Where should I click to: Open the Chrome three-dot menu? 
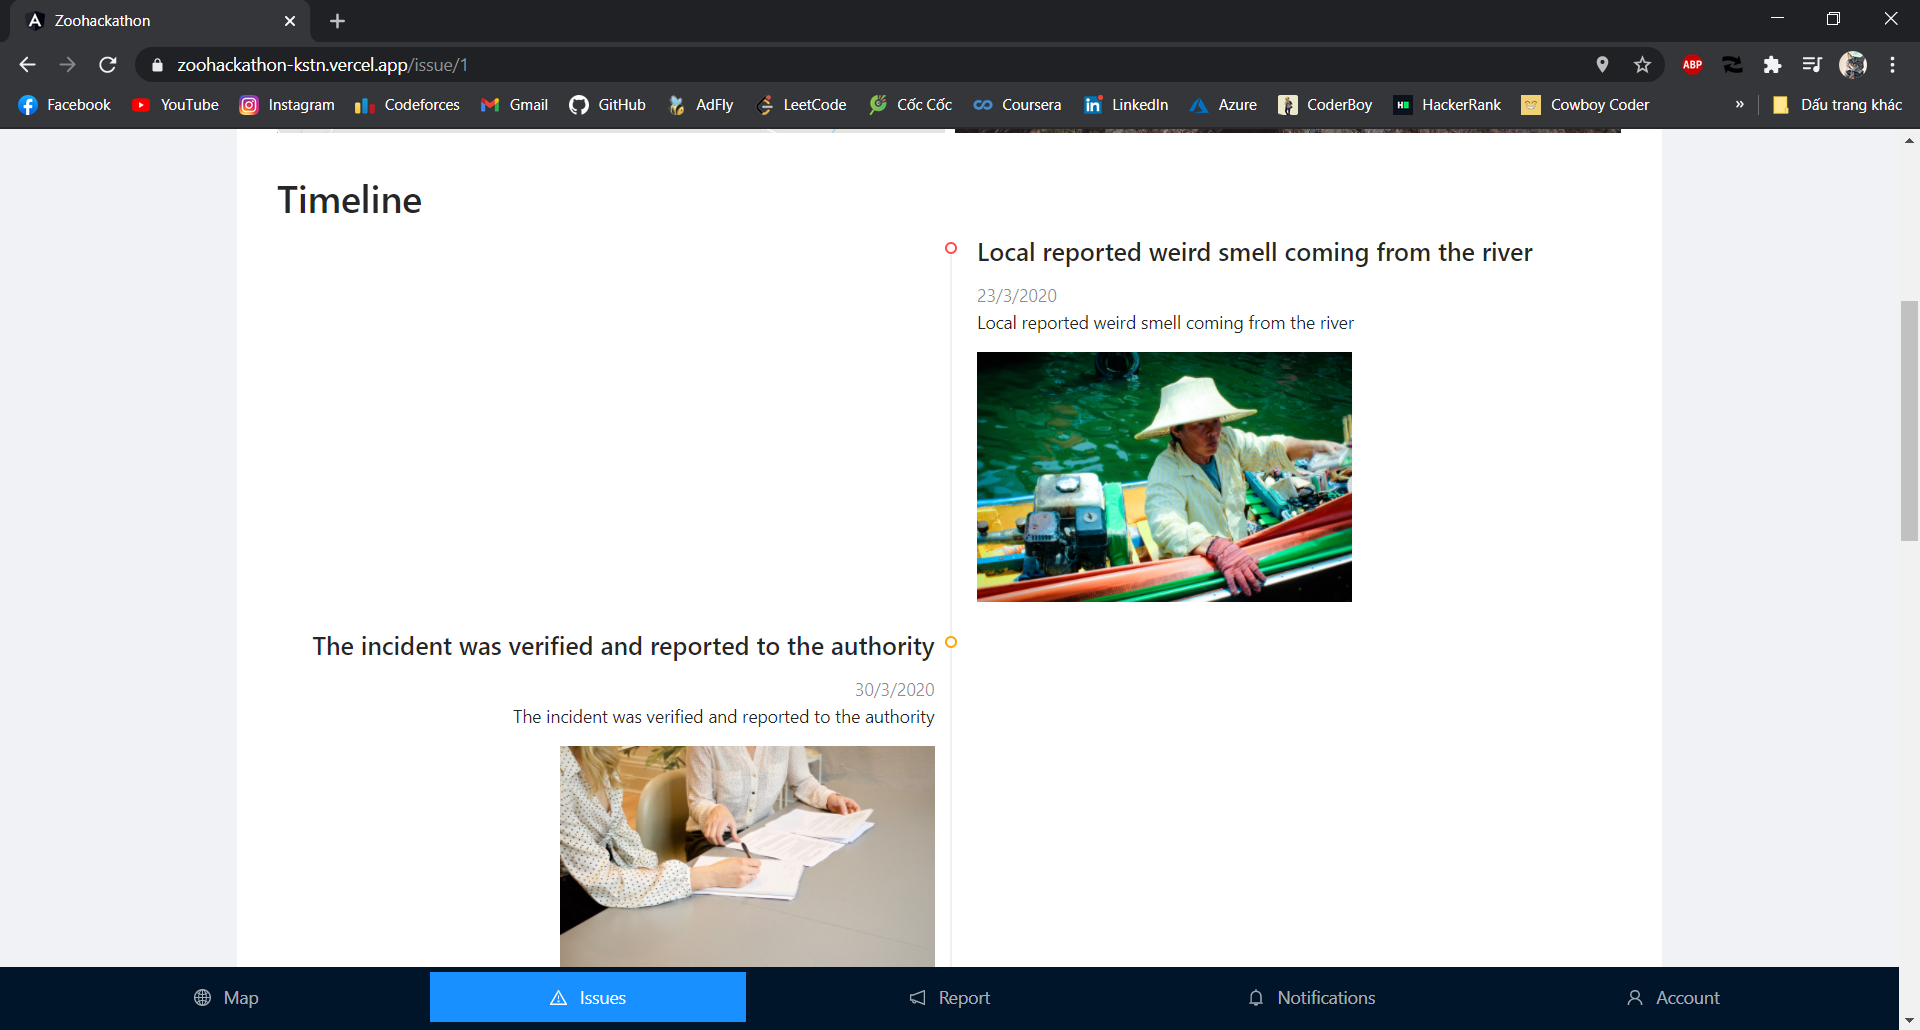click(x=1892, y=65)
